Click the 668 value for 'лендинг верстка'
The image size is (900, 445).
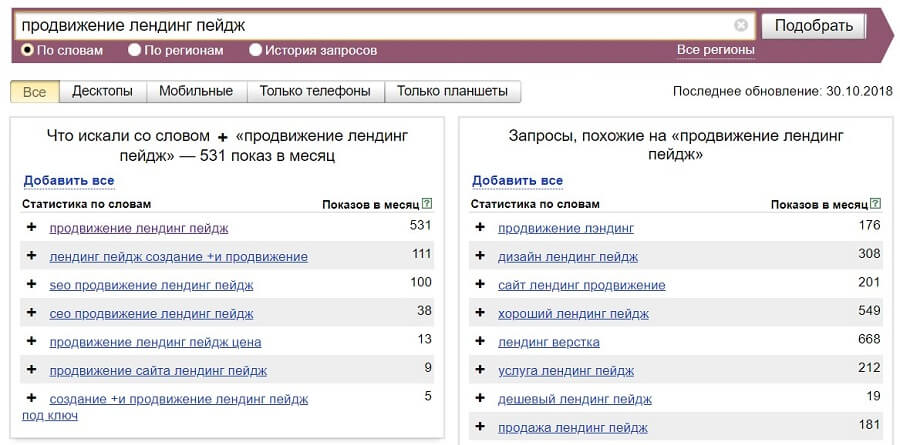(x=868, y=339)
